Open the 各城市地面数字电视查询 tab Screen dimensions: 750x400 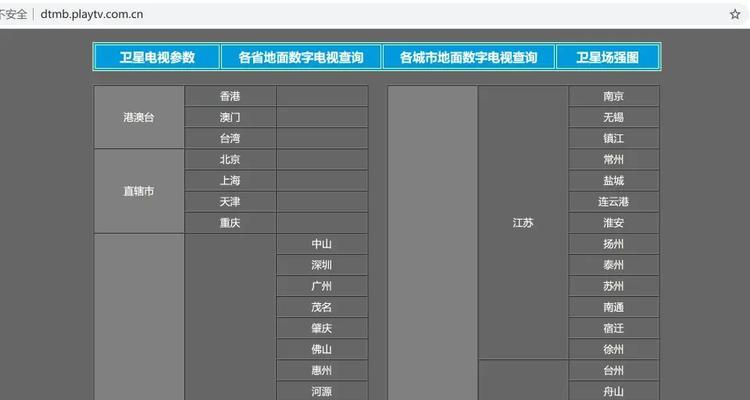pos(469,57)
